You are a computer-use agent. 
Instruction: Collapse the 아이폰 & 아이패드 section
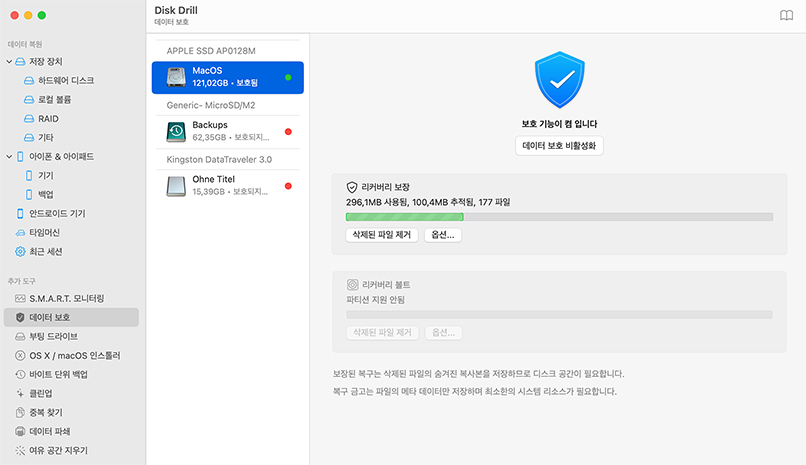tap(9, 157)
